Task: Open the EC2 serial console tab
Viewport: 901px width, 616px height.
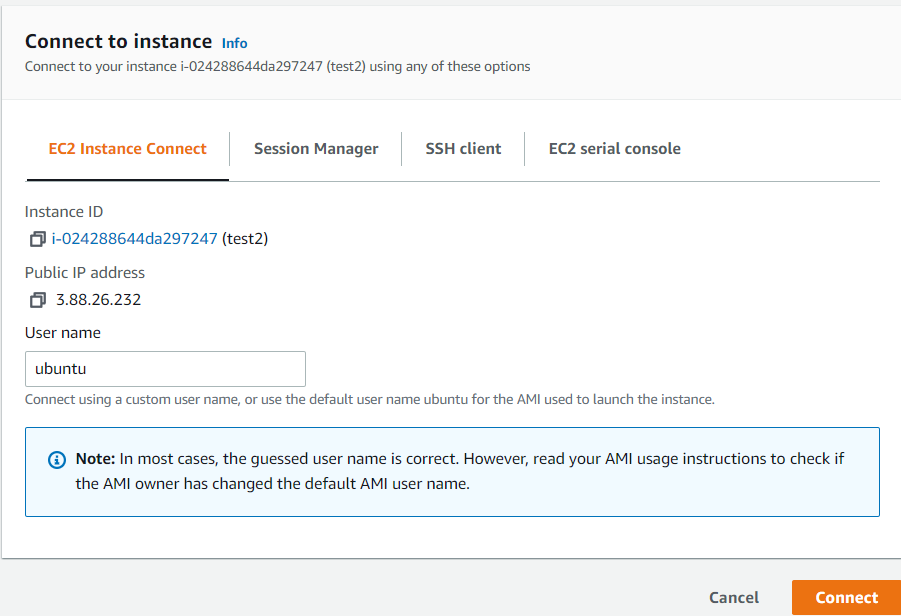Action: (614, 149)
